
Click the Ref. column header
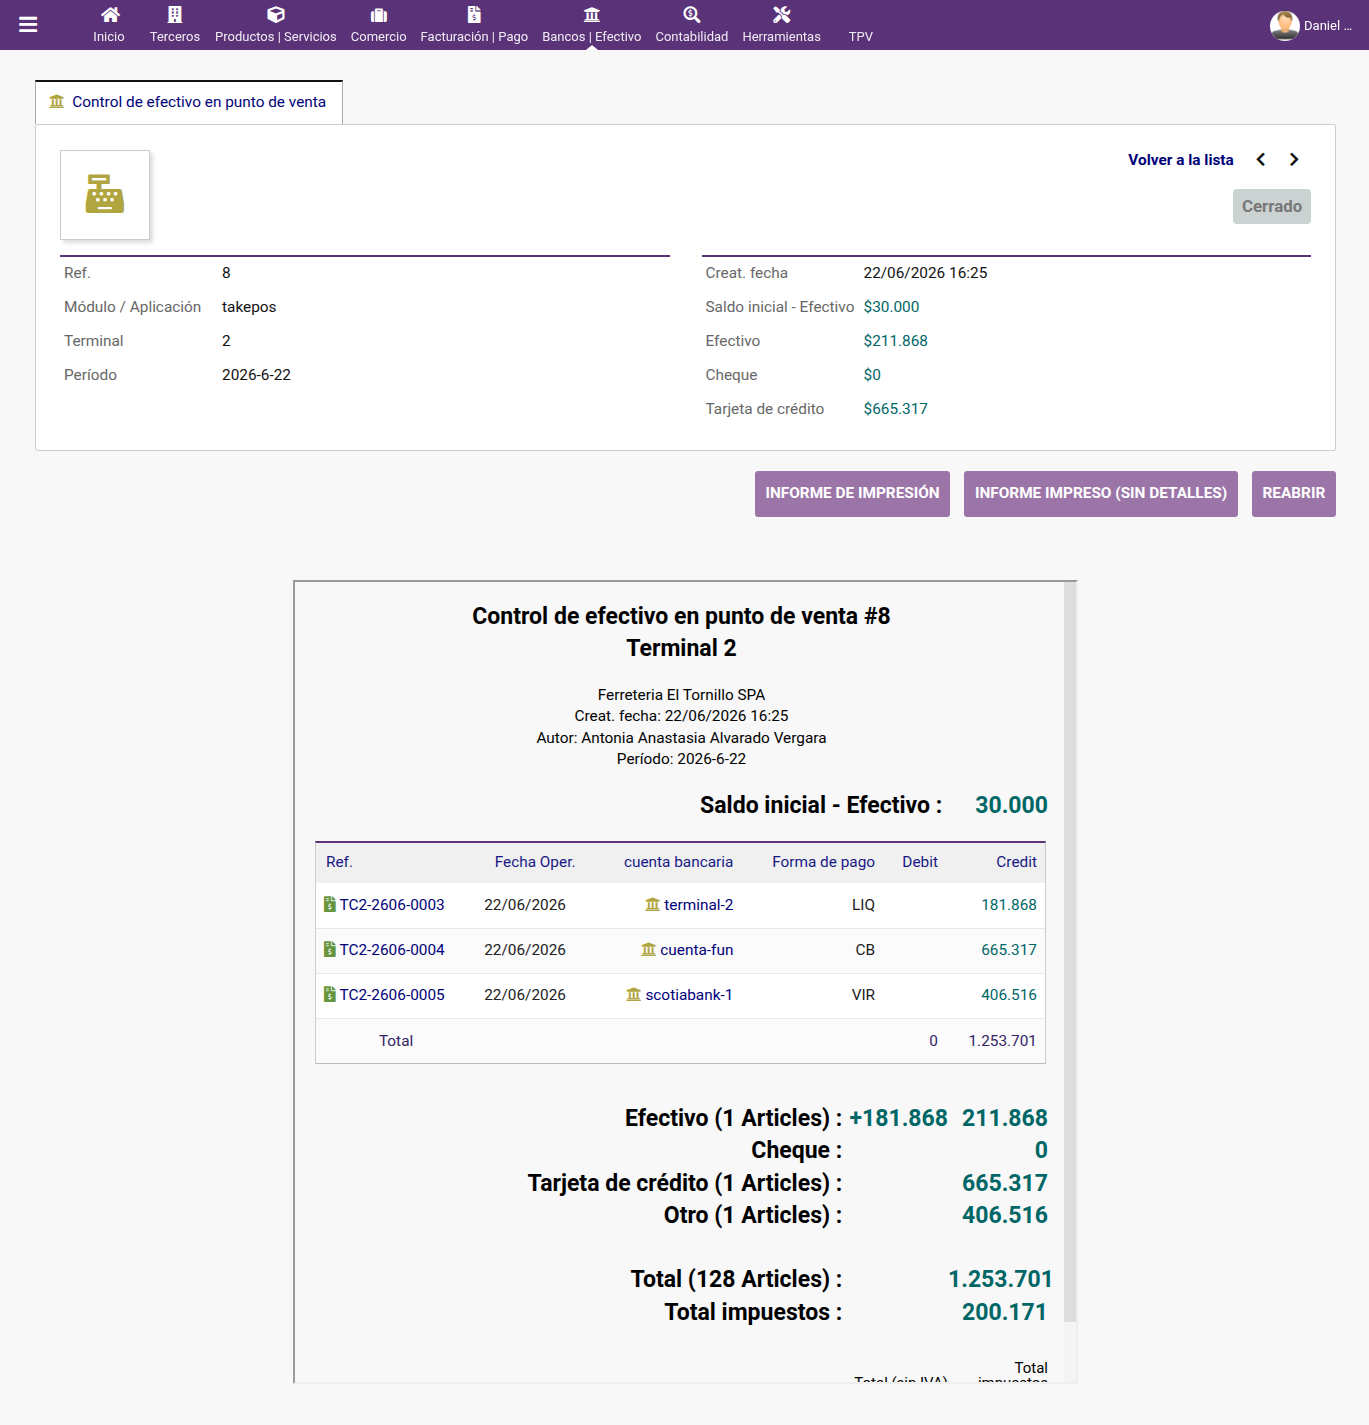tap(339, 862)
